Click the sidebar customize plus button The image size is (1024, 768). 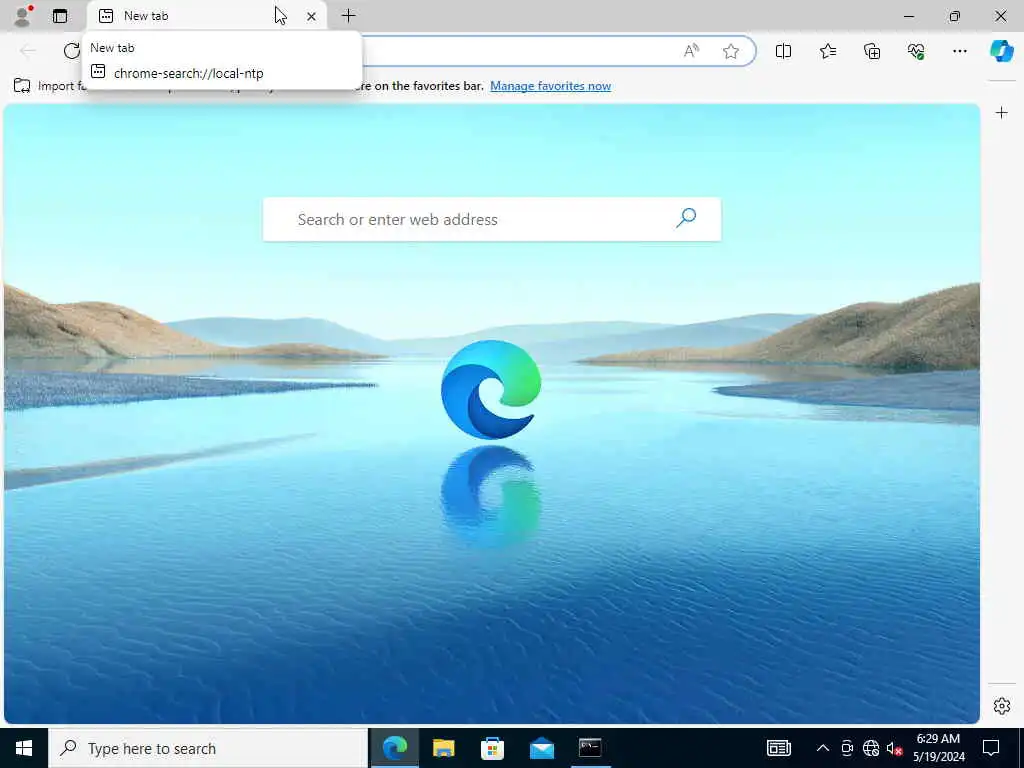point(1001,112)
